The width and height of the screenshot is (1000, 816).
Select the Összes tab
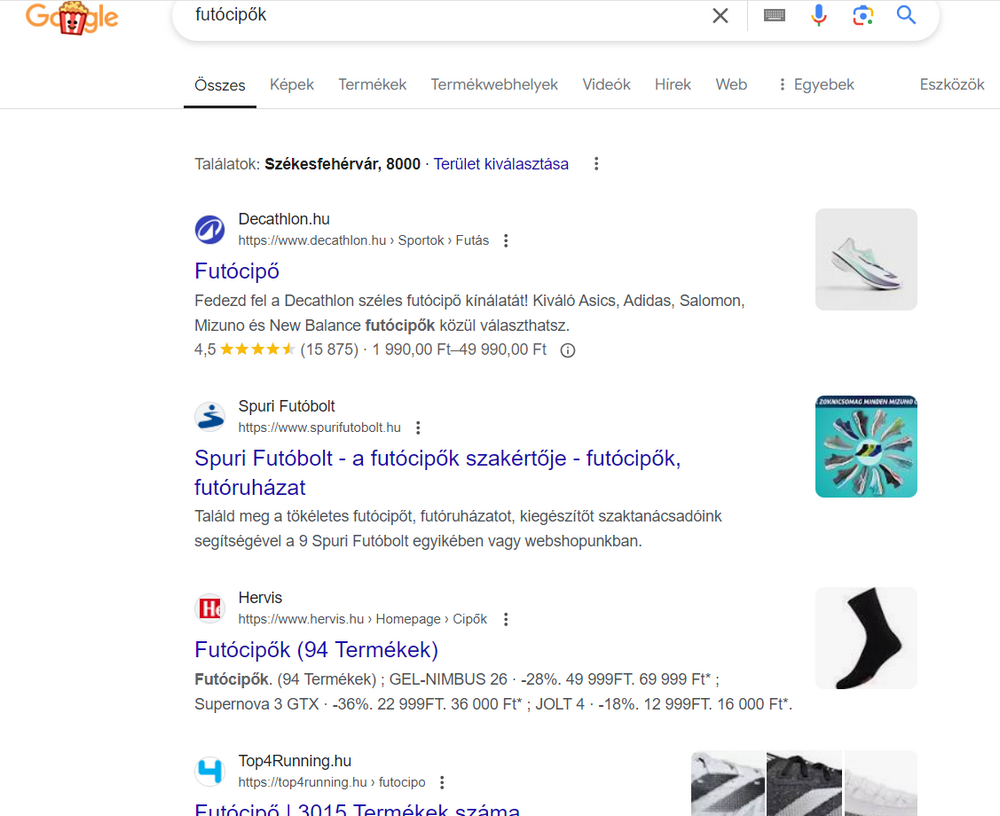click(220, 85)
